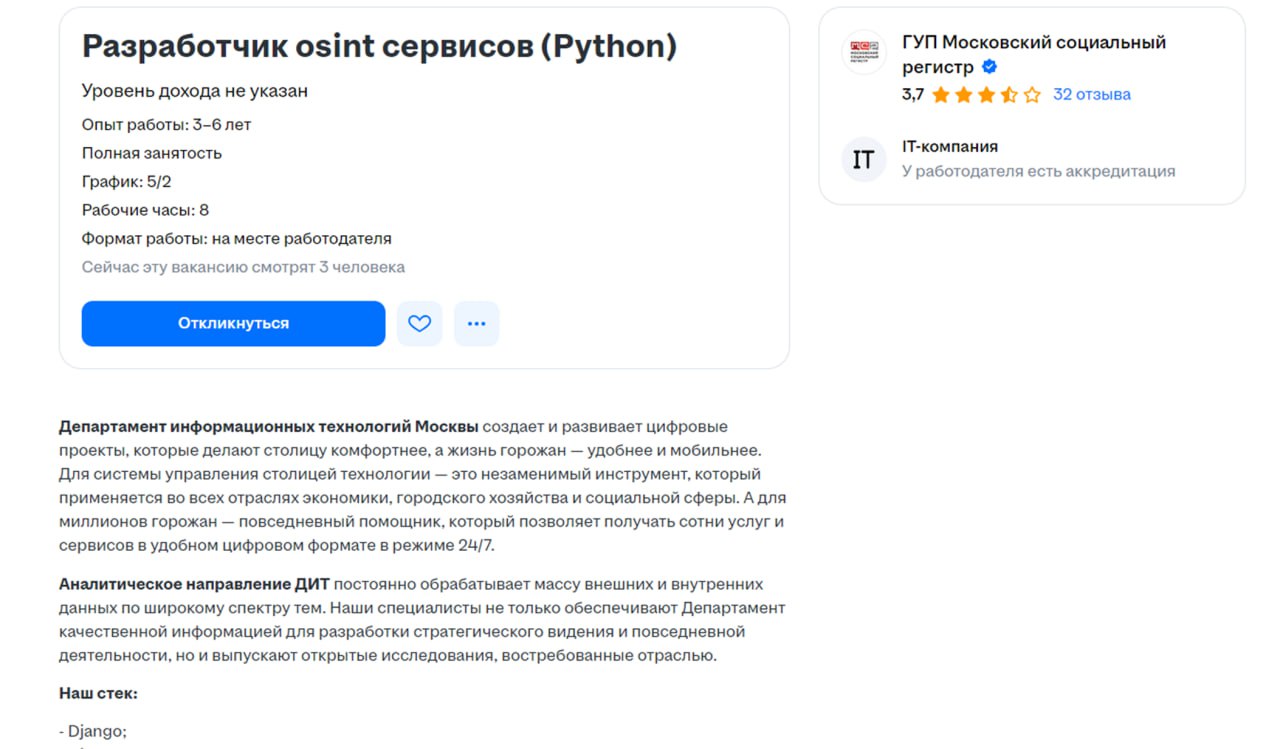Select the Django list item
Screen dimensions: 1280x749
[x=92, y=731]
